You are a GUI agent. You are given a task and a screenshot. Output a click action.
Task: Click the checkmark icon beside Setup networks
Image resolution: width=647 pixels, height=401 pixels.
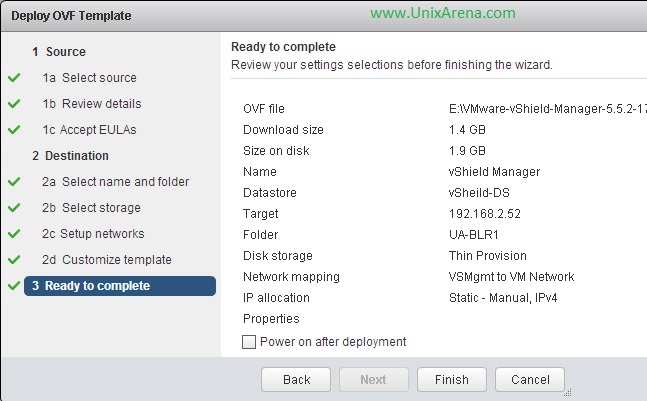coord(14,234)
